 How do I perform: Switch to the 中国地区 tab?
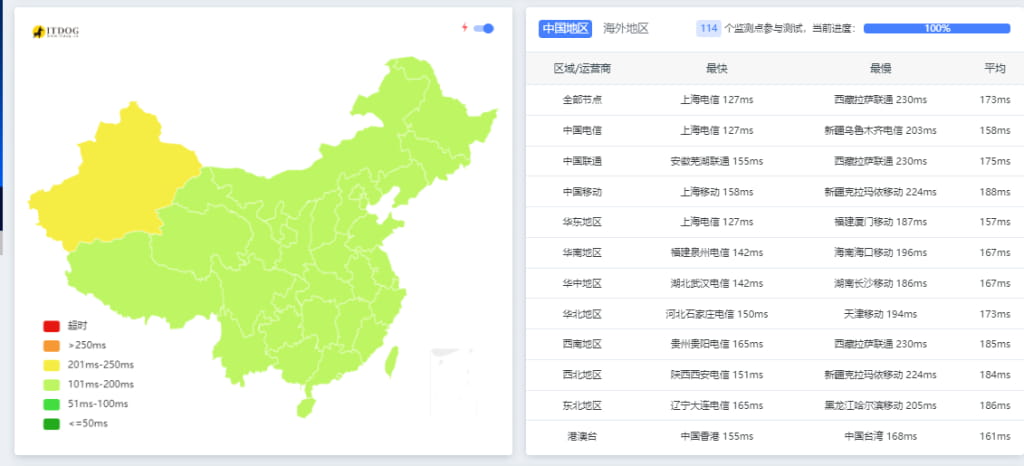click(x=565, y=29)
